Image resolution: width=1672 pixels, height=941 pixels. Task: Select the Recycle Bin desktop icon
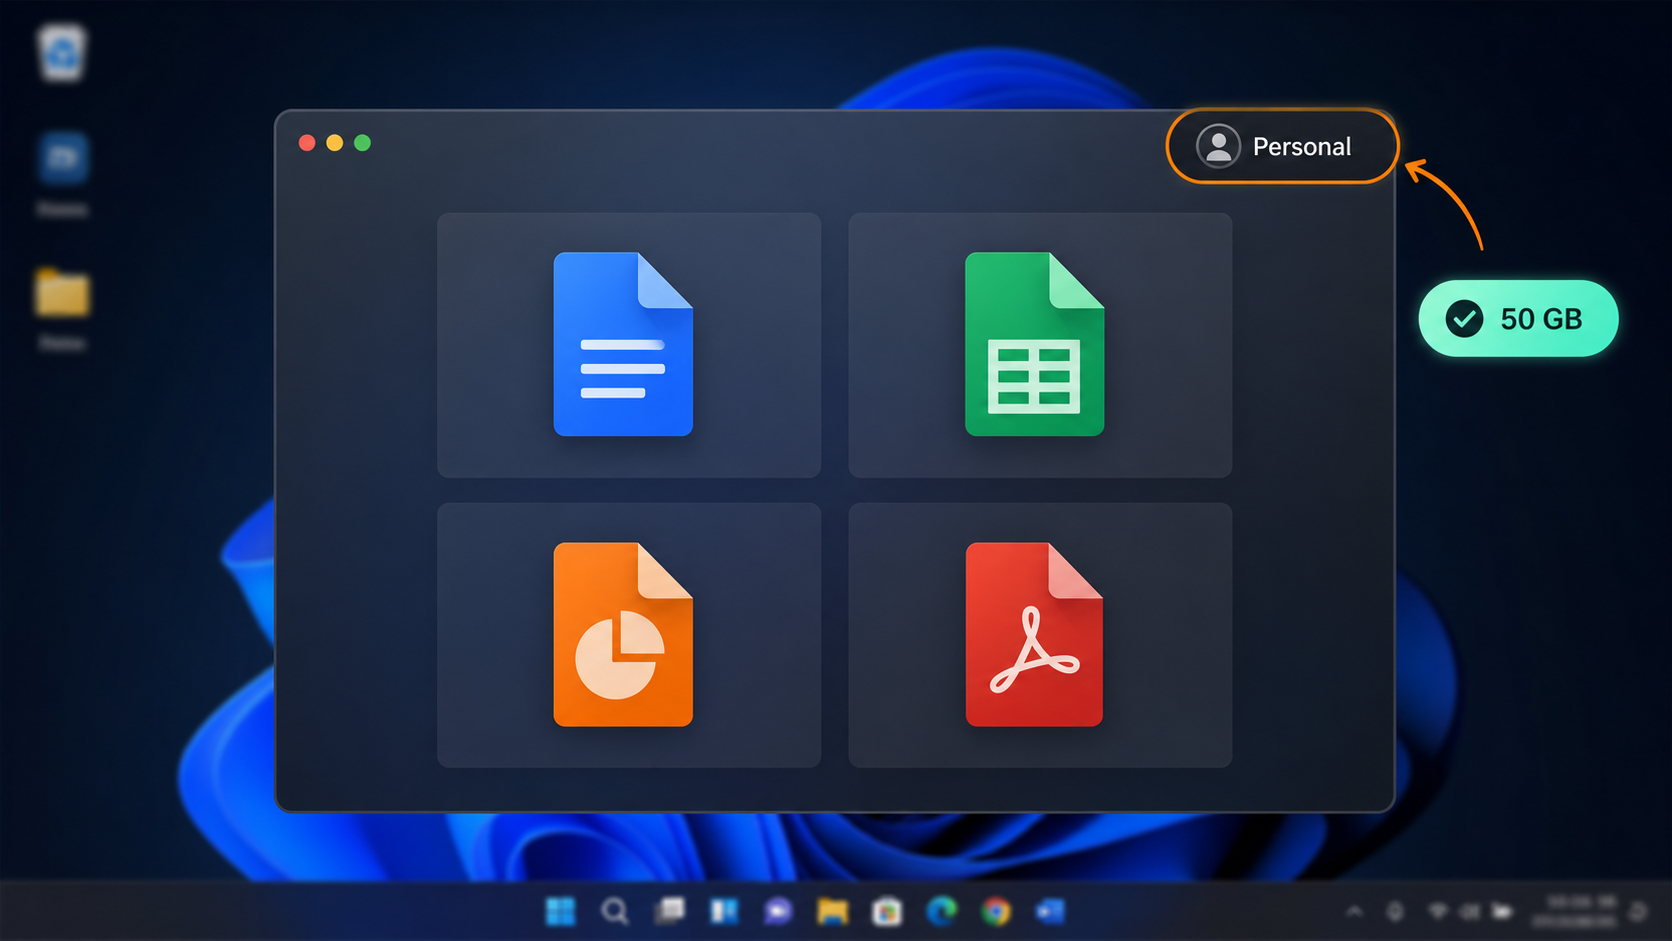click(62, 53)
